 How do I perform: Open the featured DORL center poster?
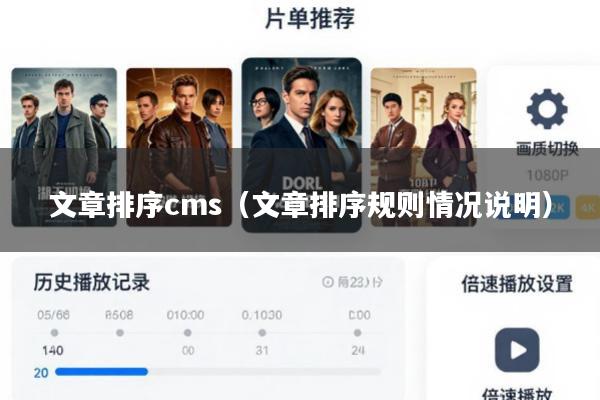[302, 145]
